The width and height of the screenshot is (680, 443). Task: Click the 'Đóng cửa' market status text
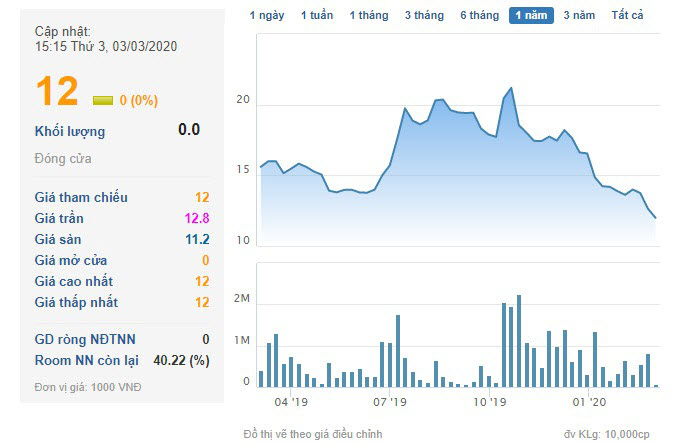(x=63, y=159)
